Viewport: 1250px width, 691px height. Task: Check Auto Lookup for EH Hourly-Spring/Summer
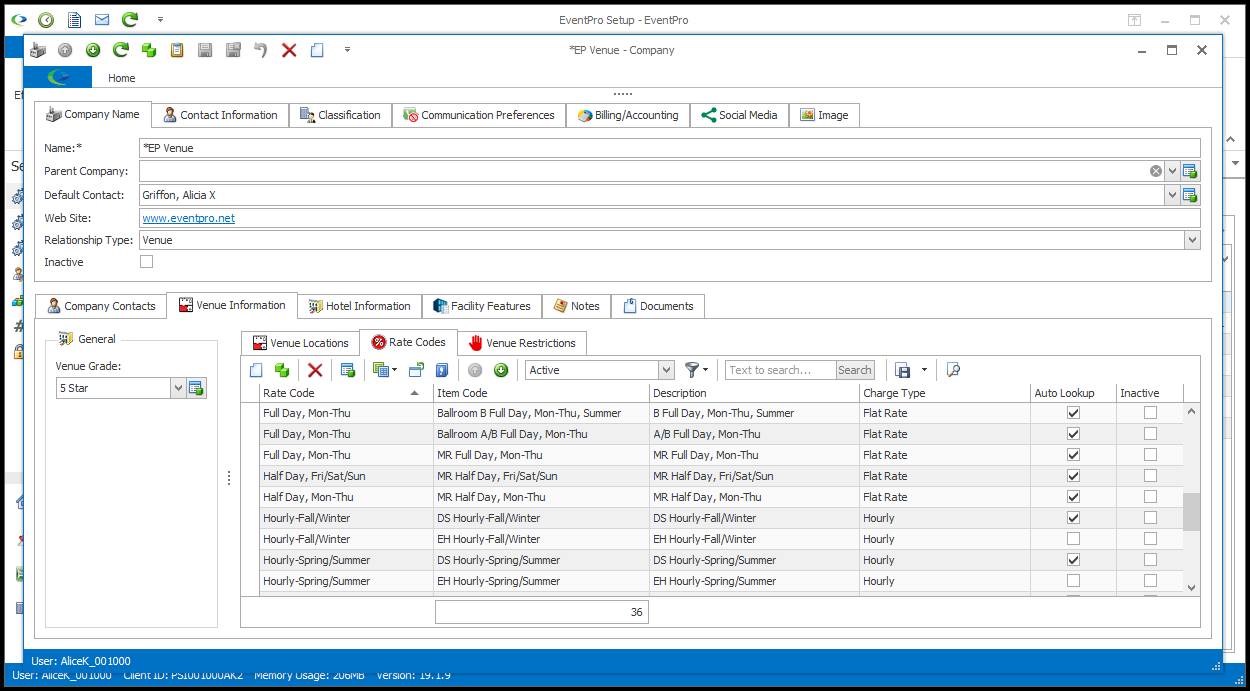click(1073, 581)
